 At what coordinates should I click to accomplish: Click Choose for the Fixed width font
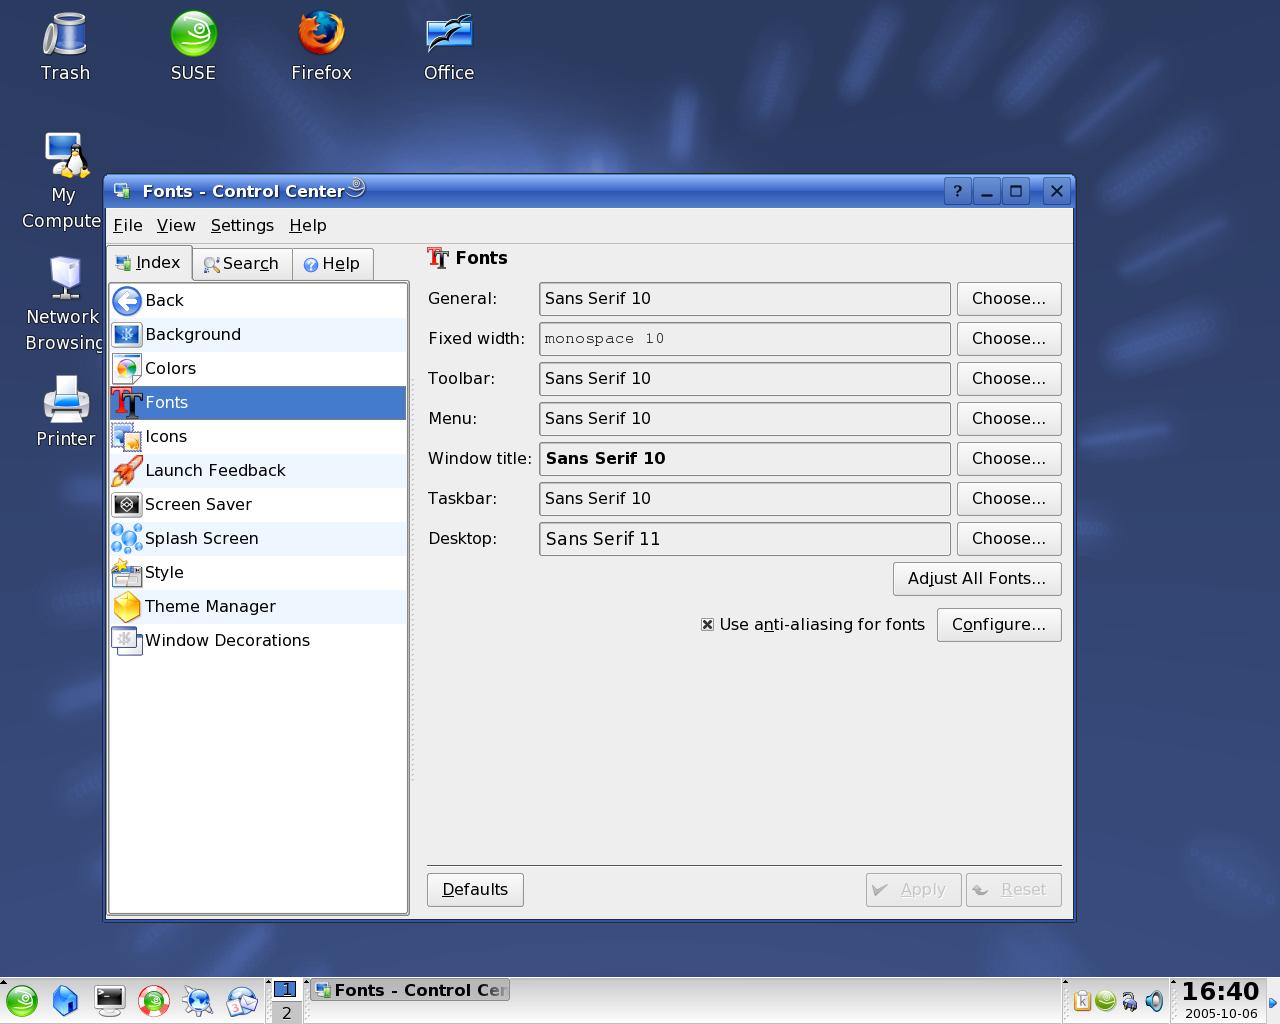point(1009,338)
